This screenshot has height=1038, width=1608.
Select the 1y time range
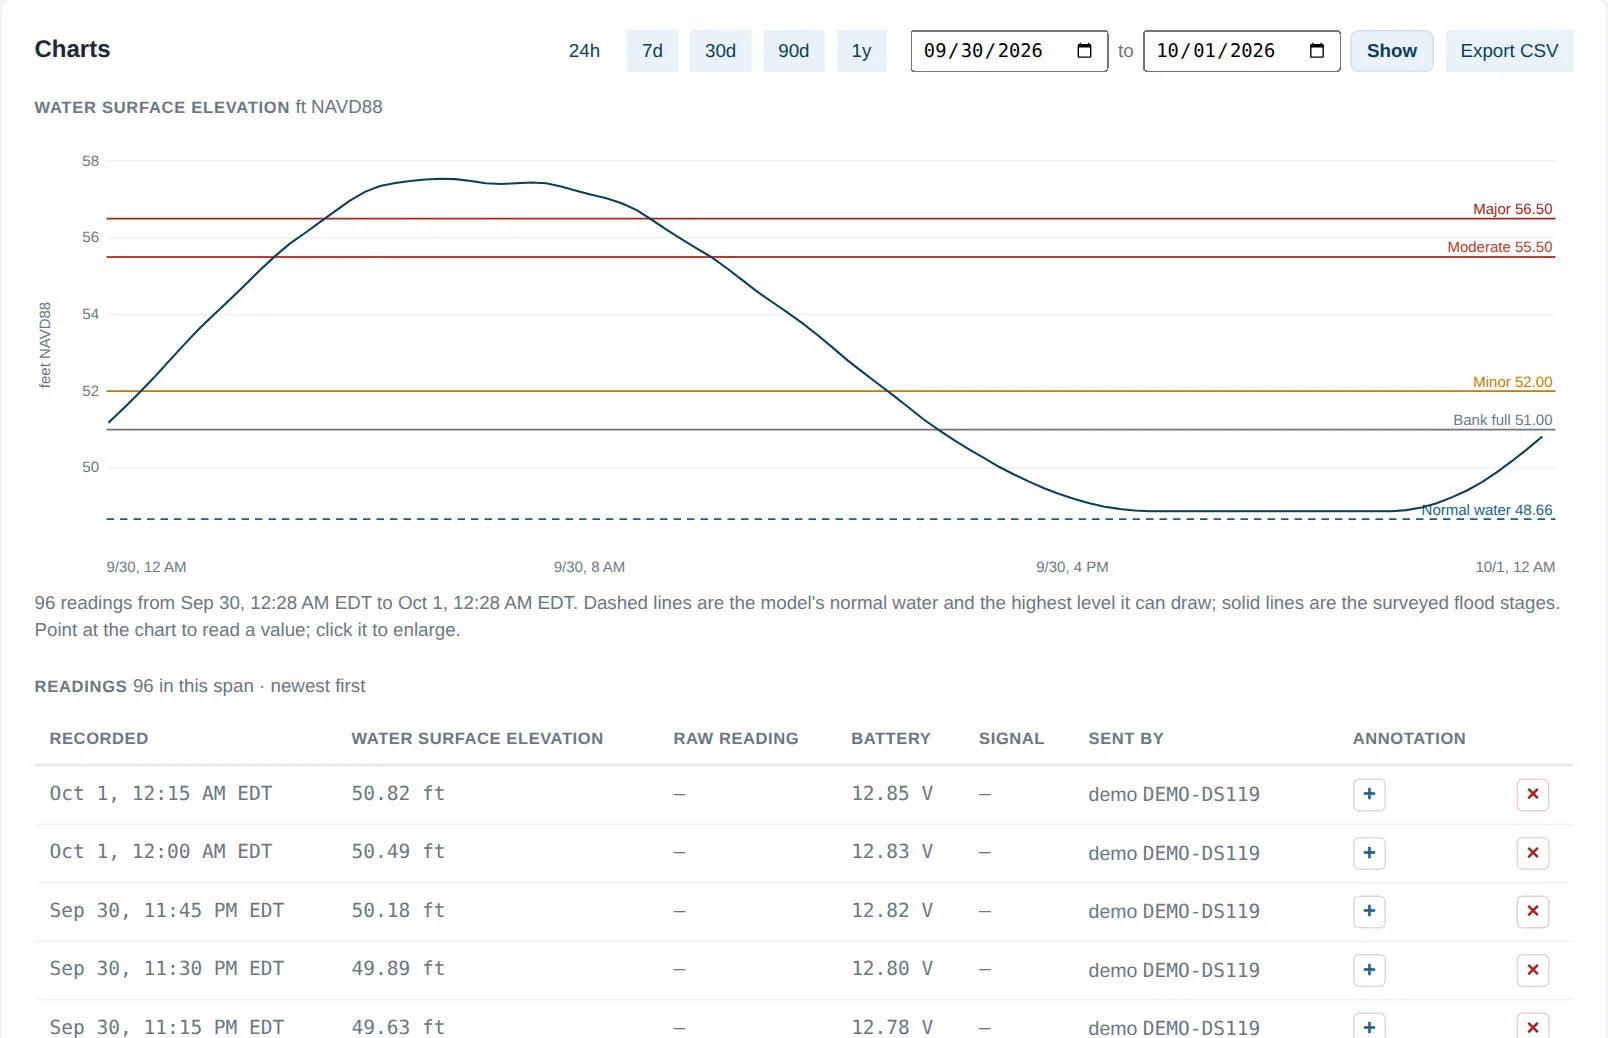pos(861,51)
